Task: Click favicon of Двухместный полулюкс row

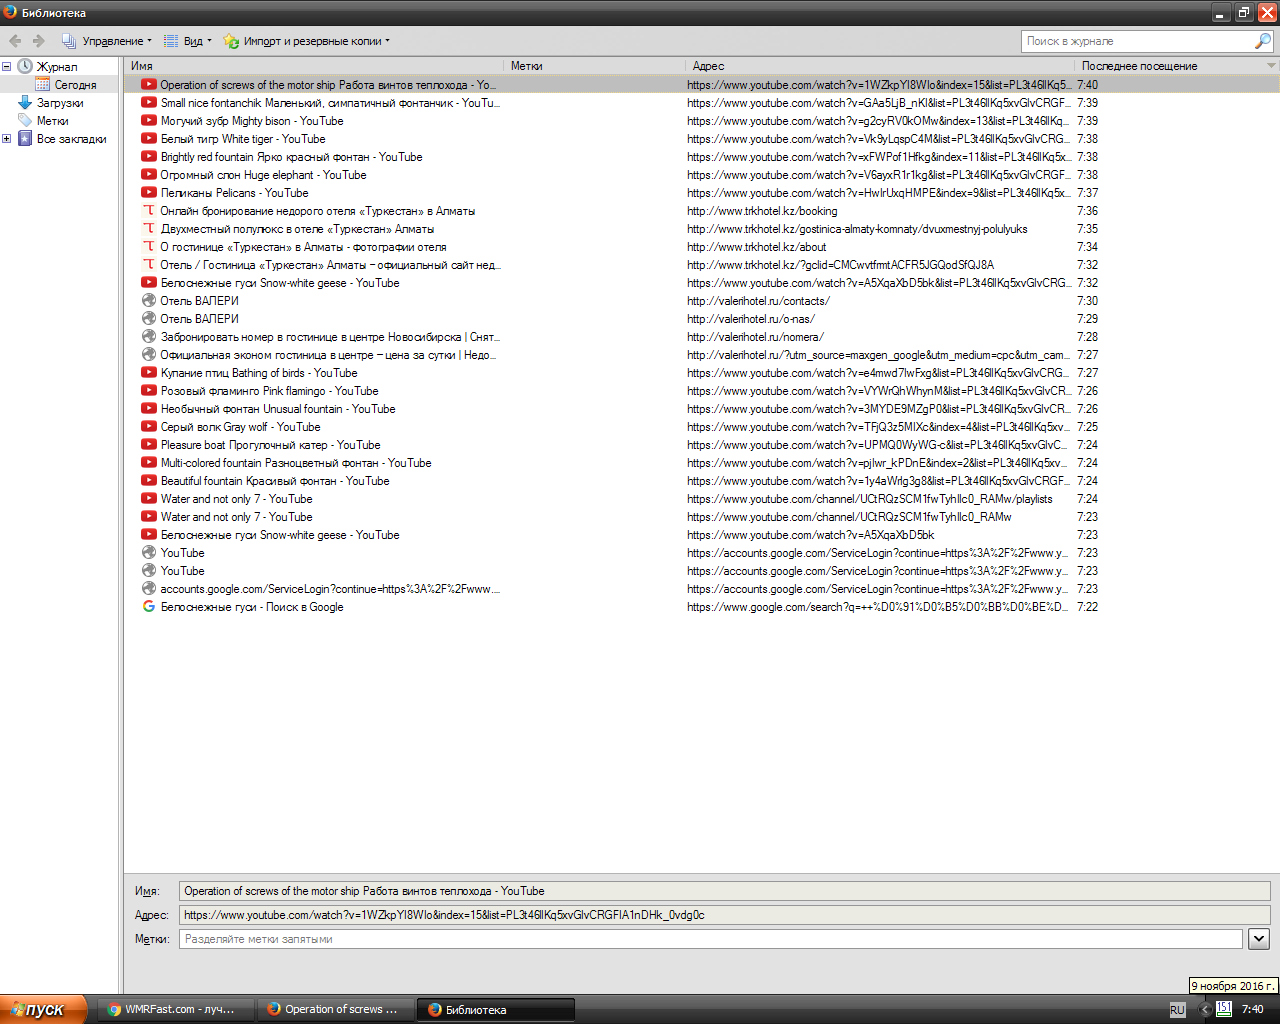Action: pos(149,229)
